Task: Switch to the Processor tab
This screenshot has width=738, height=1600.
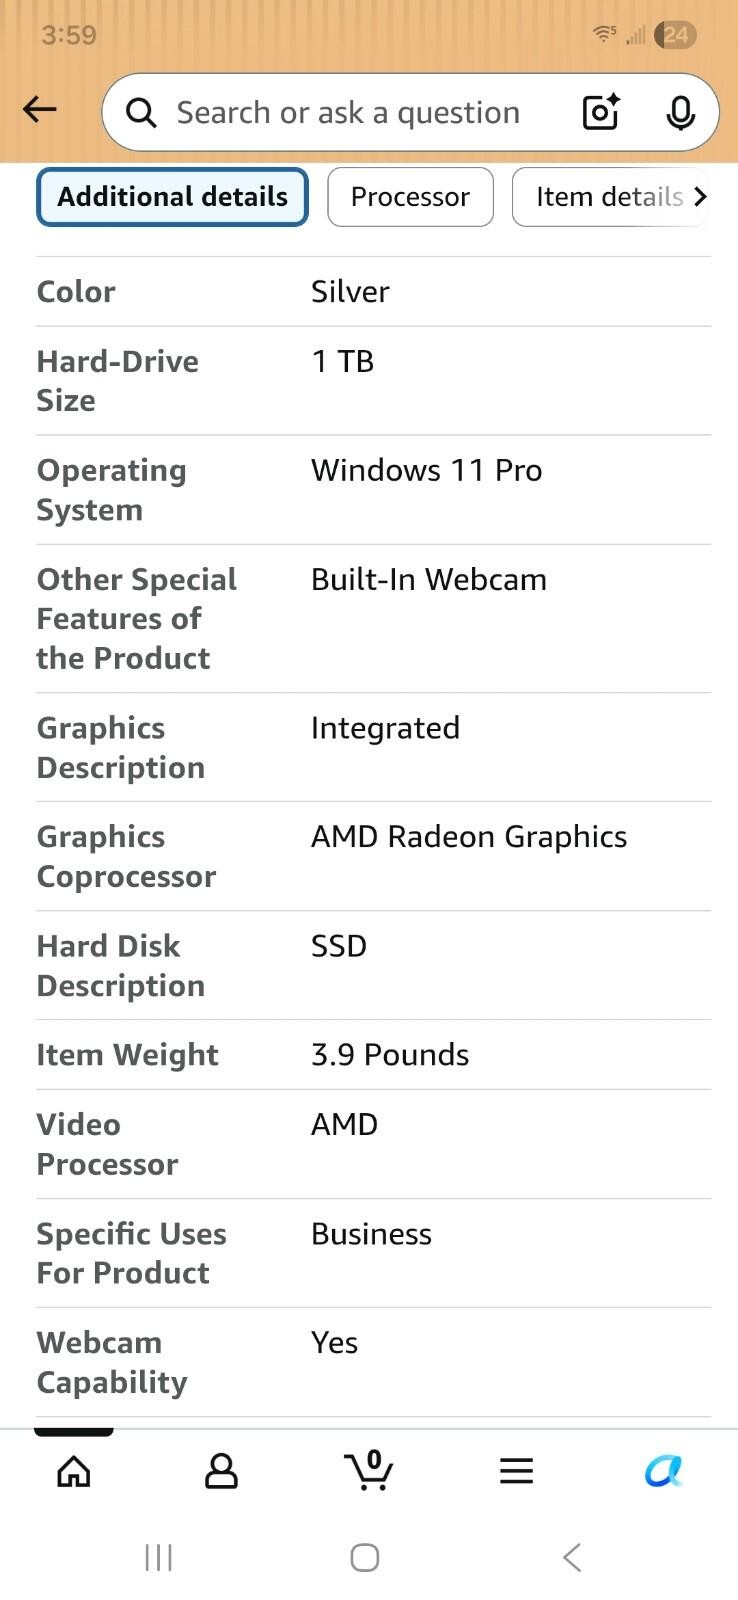Action: coord(410,197)
